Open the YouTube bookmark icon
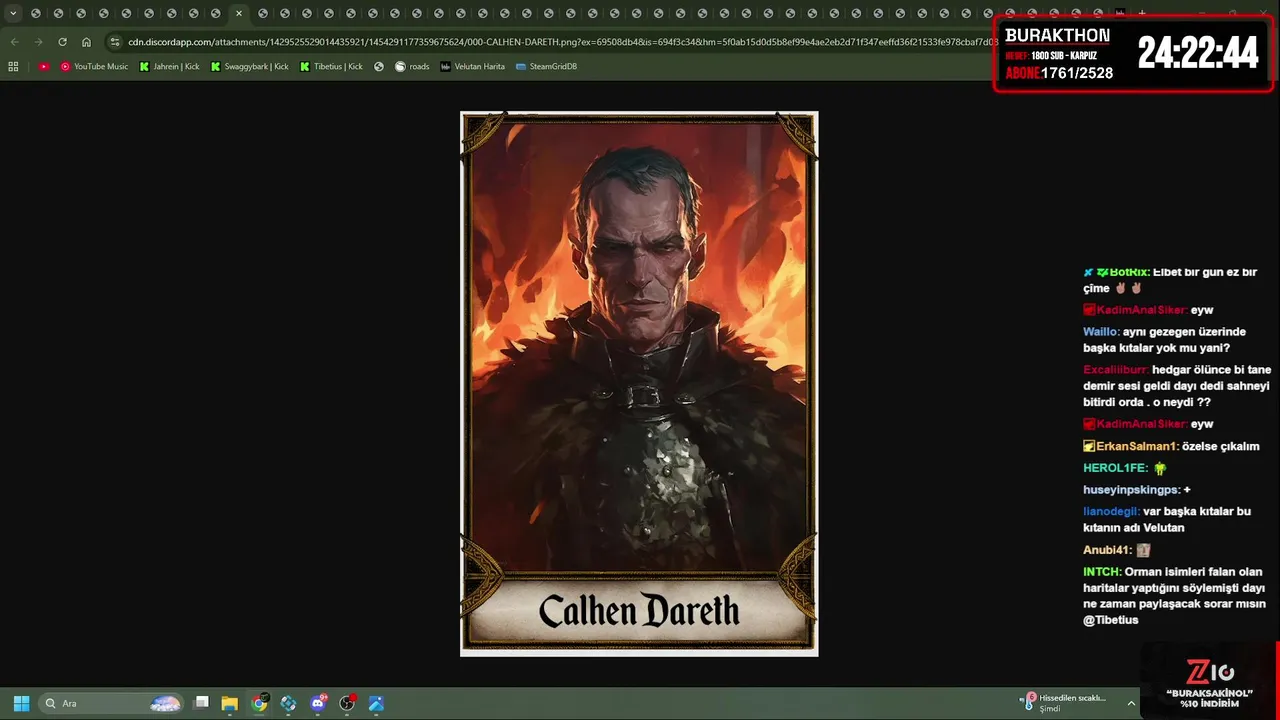This screenshot has height=720, width=1280. (x=44, y=66)
